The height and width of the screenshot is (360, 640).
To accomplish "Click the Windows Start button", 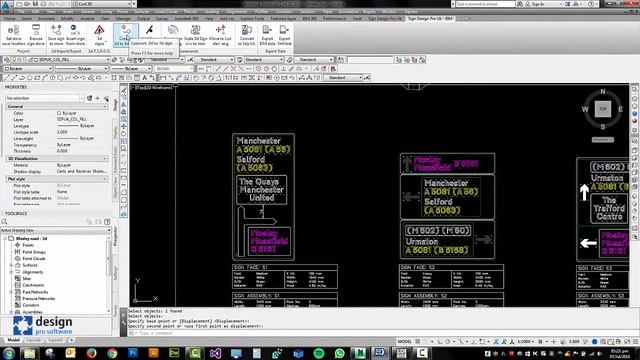I will pyautogui.click(x=8, y=353).
